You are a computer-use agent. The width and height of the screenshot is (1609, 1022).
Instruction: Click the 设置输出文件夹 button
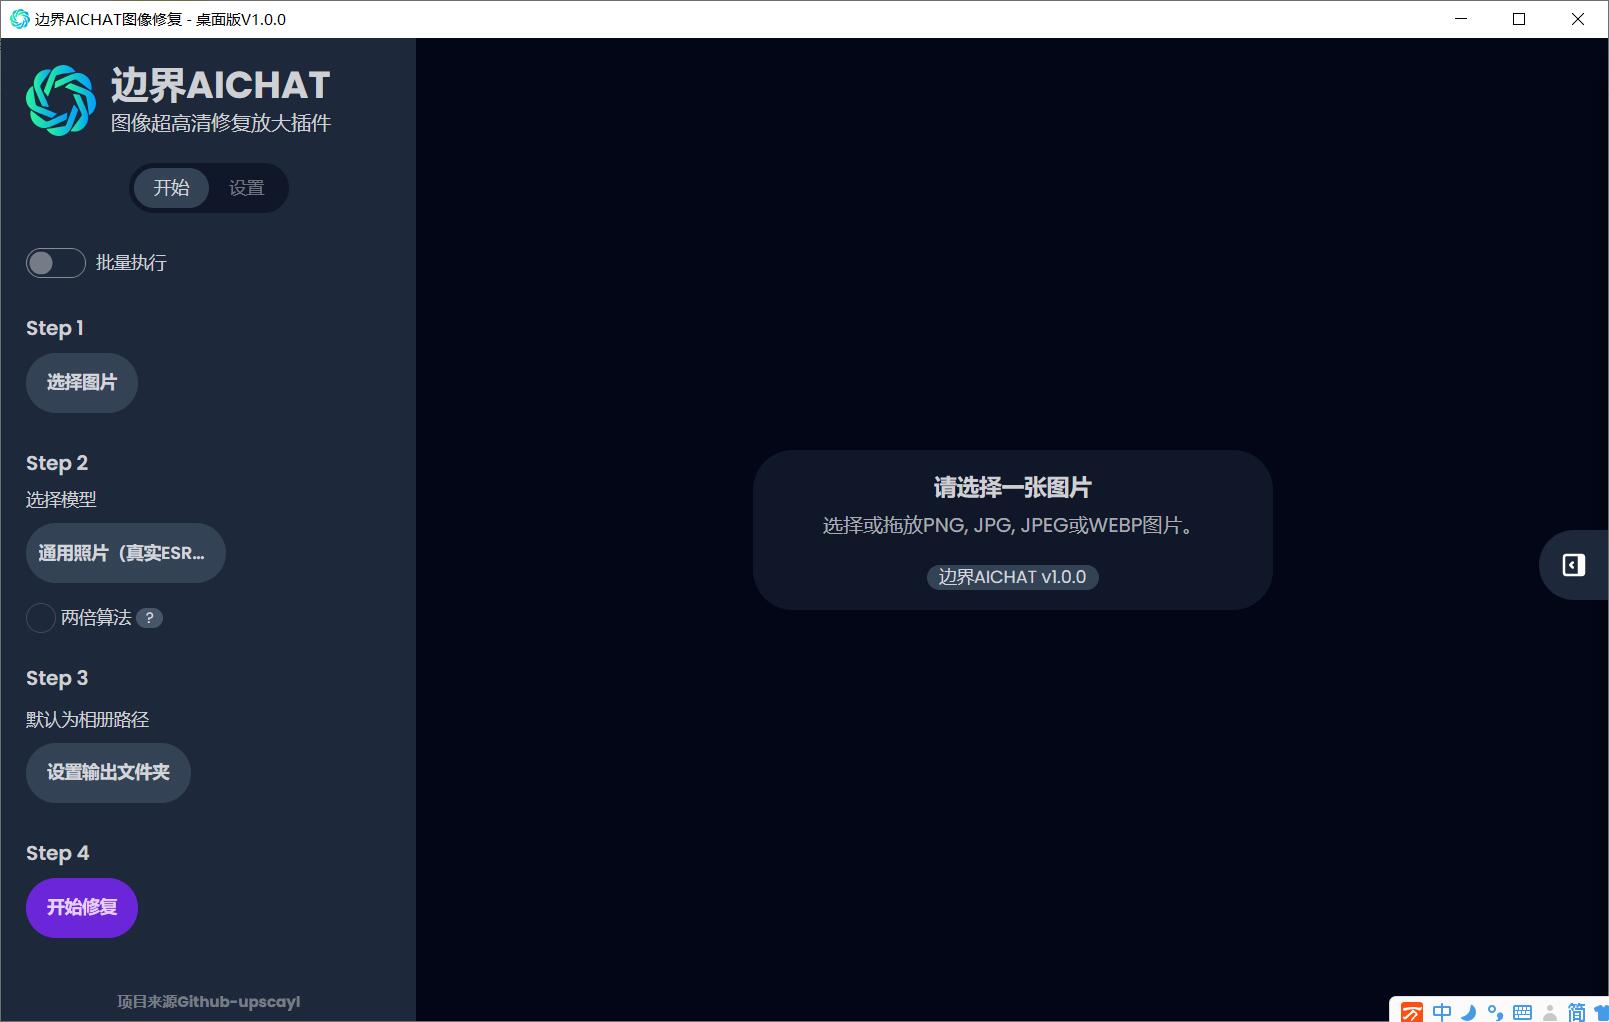(108, 773)
